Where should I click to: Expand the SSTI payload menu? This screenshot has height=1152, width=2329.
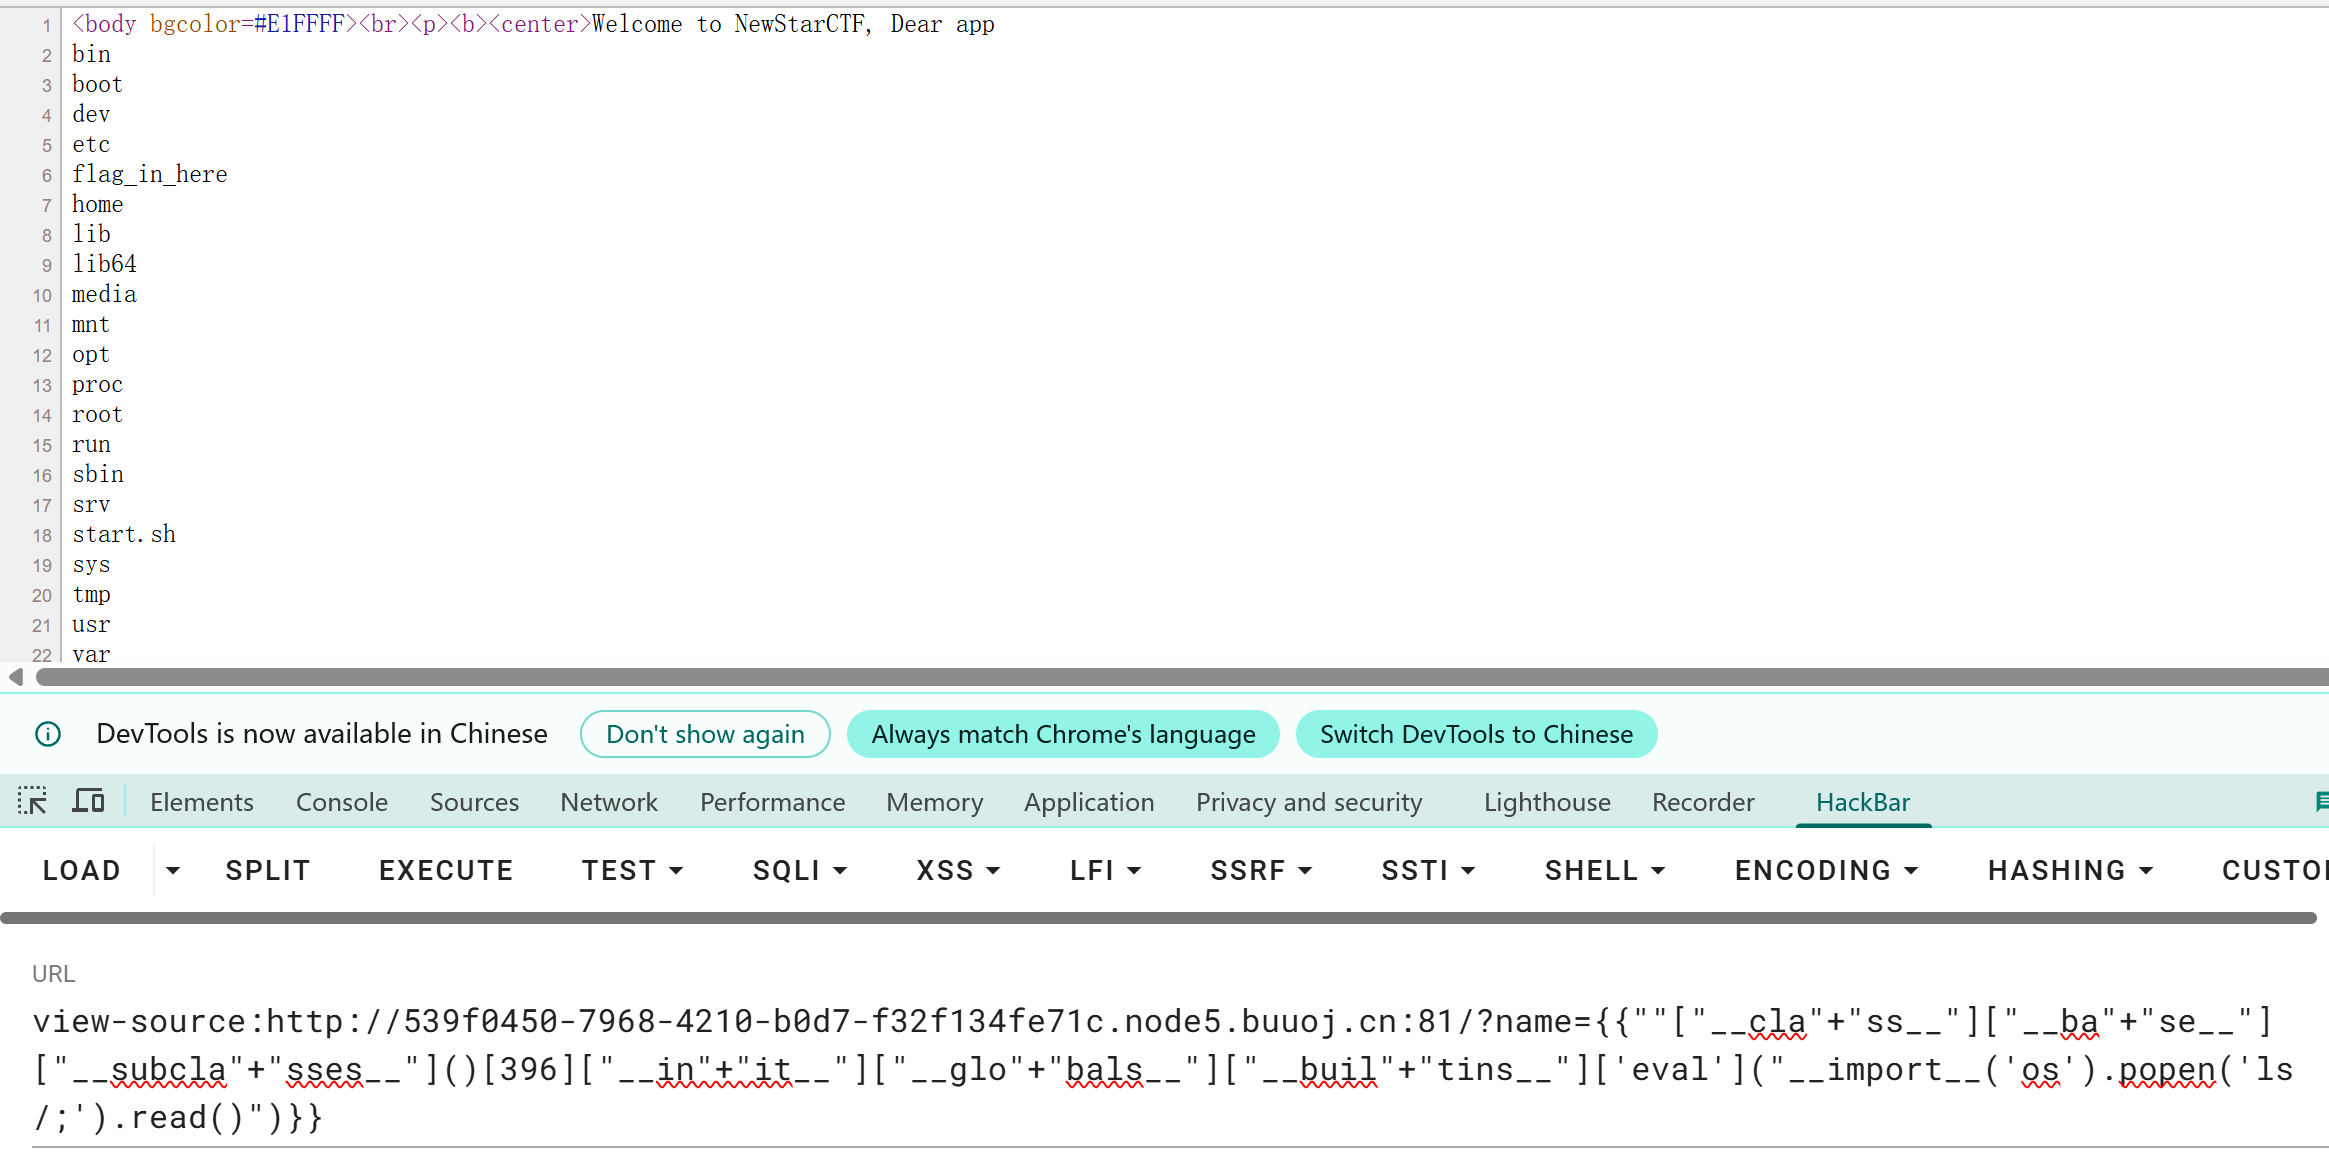[x=1427, y=870]
